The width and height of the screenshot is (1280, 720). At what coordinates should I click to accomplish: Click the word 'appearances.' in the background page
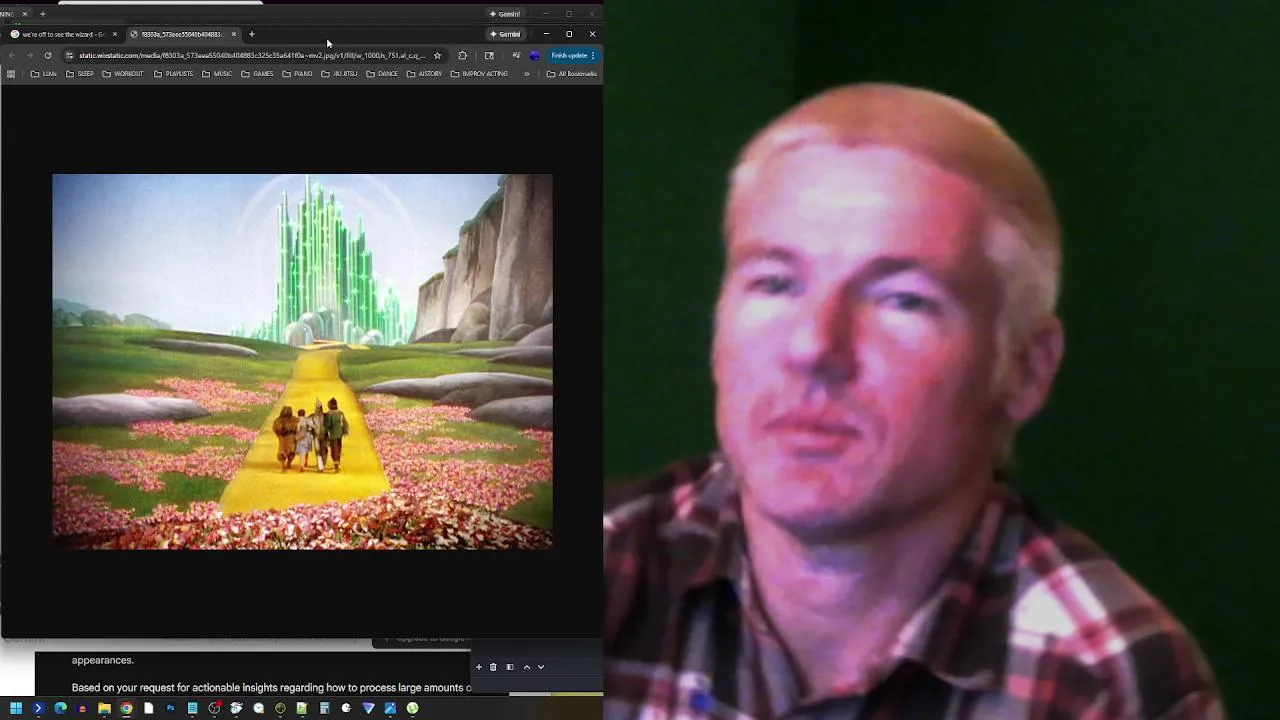(103, 660)
